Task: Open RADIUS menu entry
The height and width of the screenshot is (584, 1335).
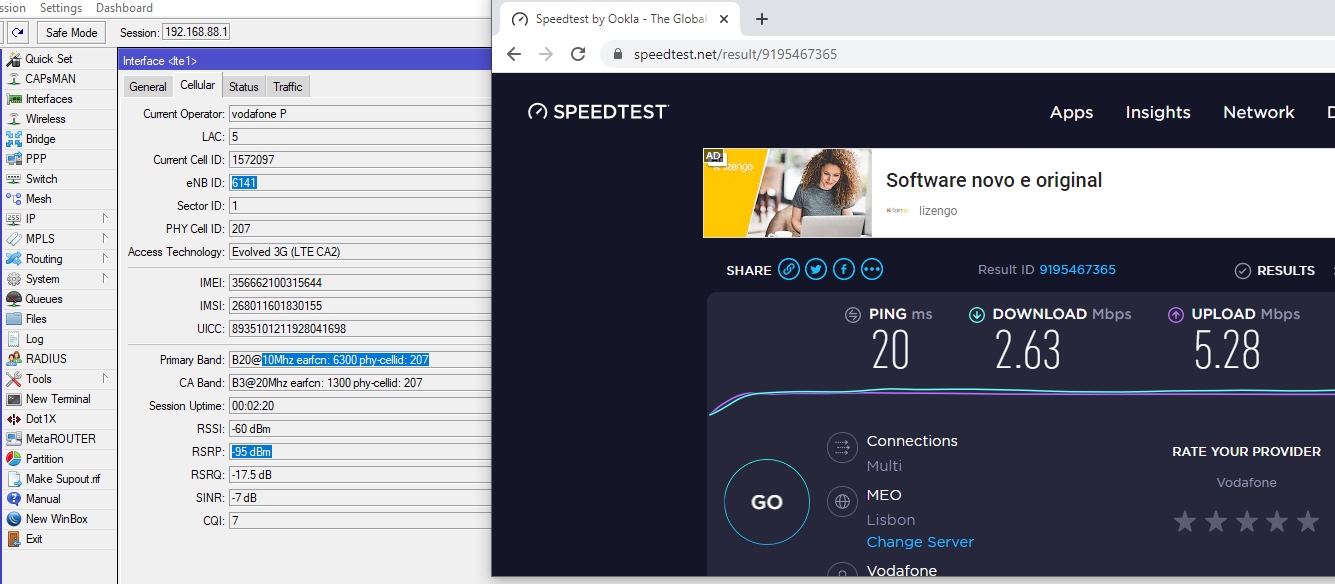Action: click(x=46, y=359)
